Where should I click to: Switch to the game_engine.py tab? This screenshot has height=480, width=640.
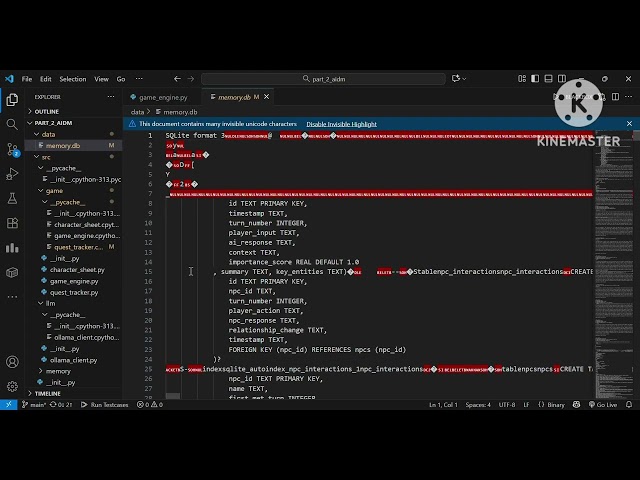163,97
